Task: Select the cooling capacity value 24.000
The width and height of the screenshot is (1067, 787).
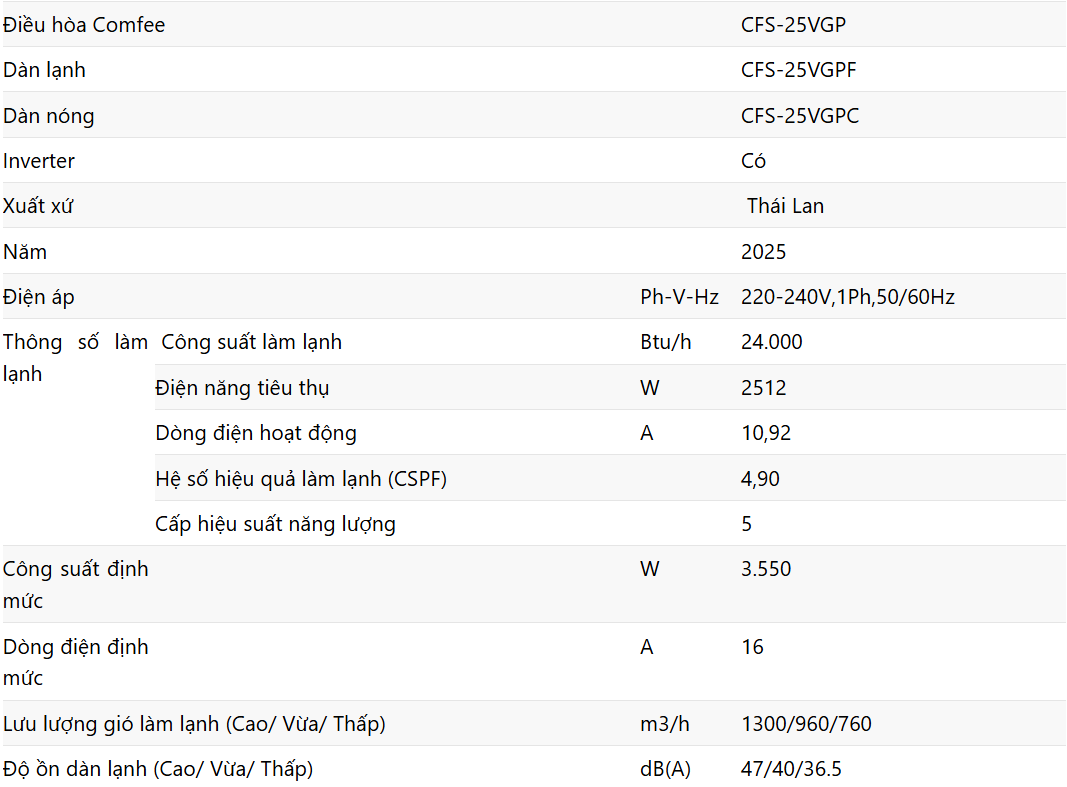Action: (x=771, y=342)
